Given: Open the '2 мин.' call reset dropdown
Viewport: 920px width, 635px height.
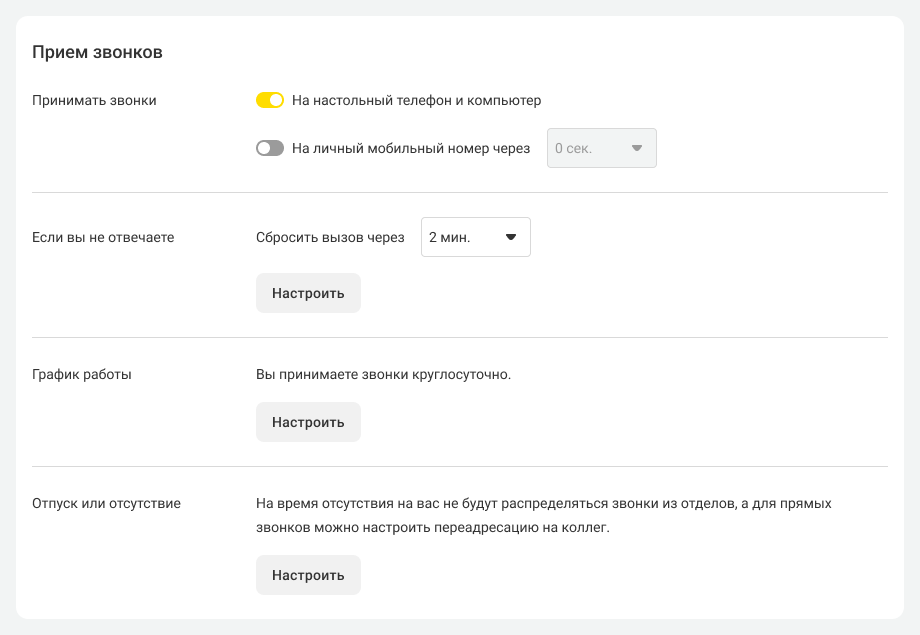Looking at the screenshot, I should point(476,237).
